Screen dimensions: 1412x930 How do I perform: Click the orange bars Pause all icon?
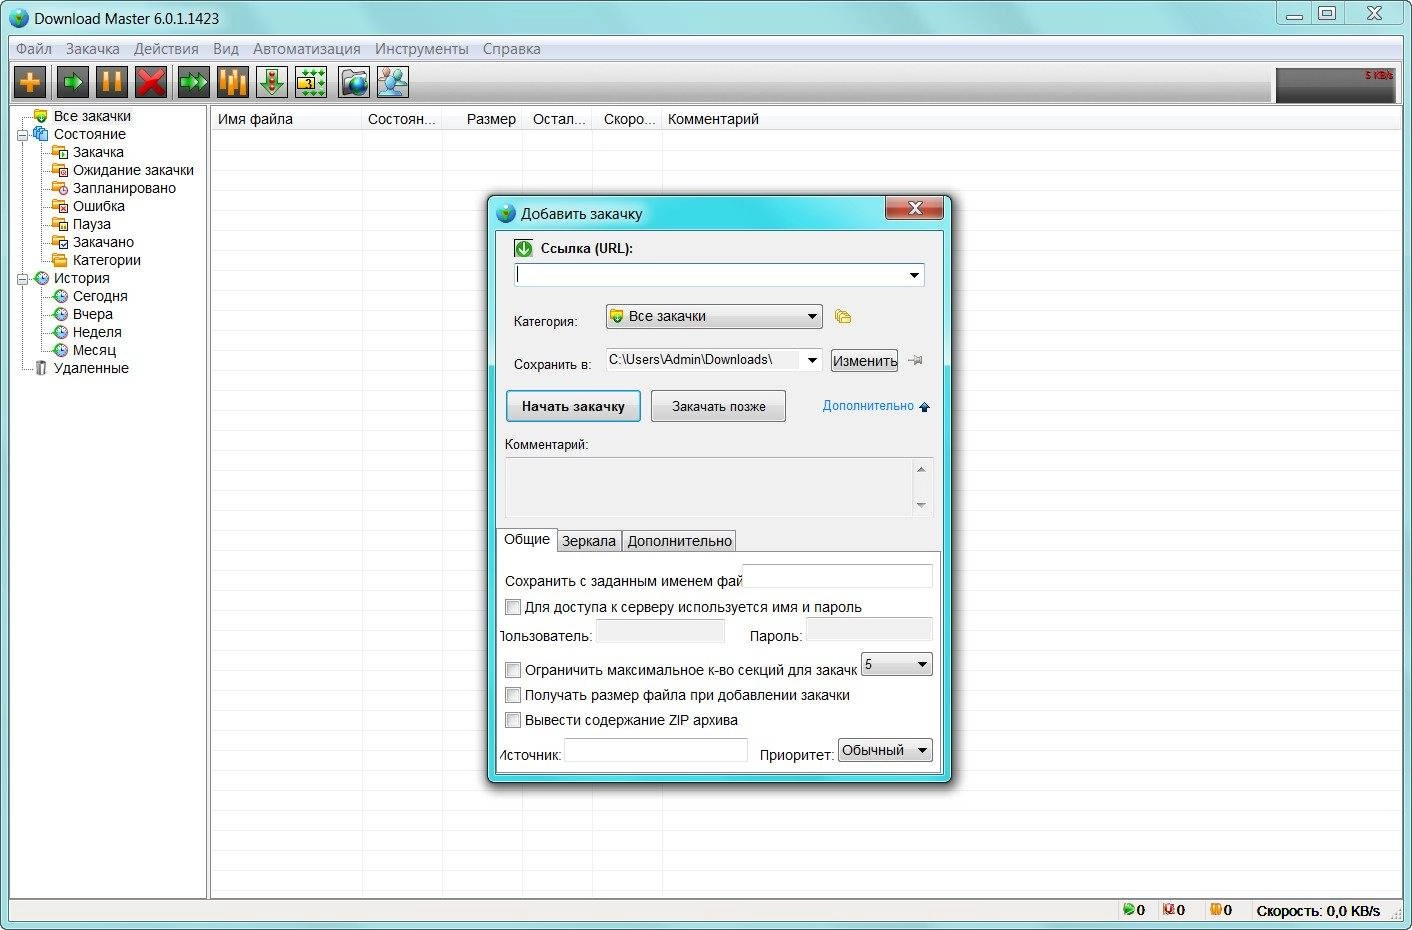tap(232, 82)
